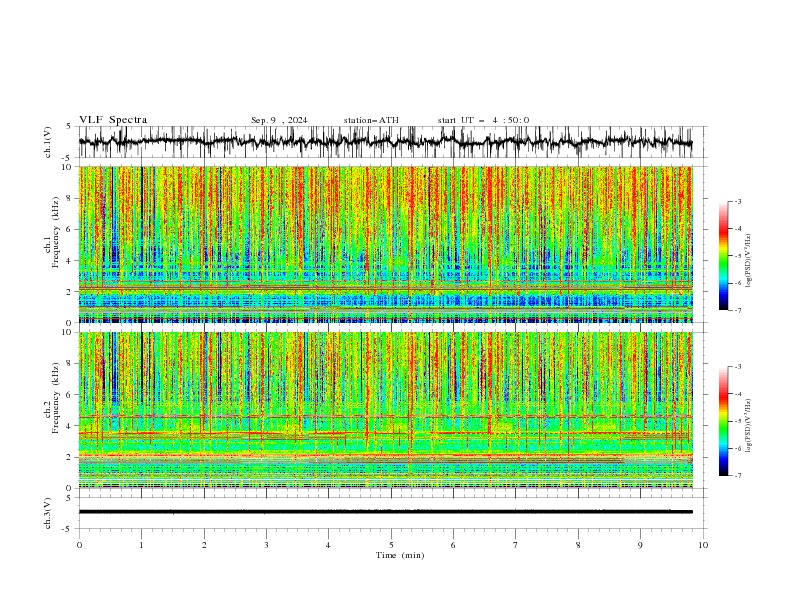The image size is (792, 612).
Task: Click the "-3" tick on upper color bar
Action: [738, 201]
